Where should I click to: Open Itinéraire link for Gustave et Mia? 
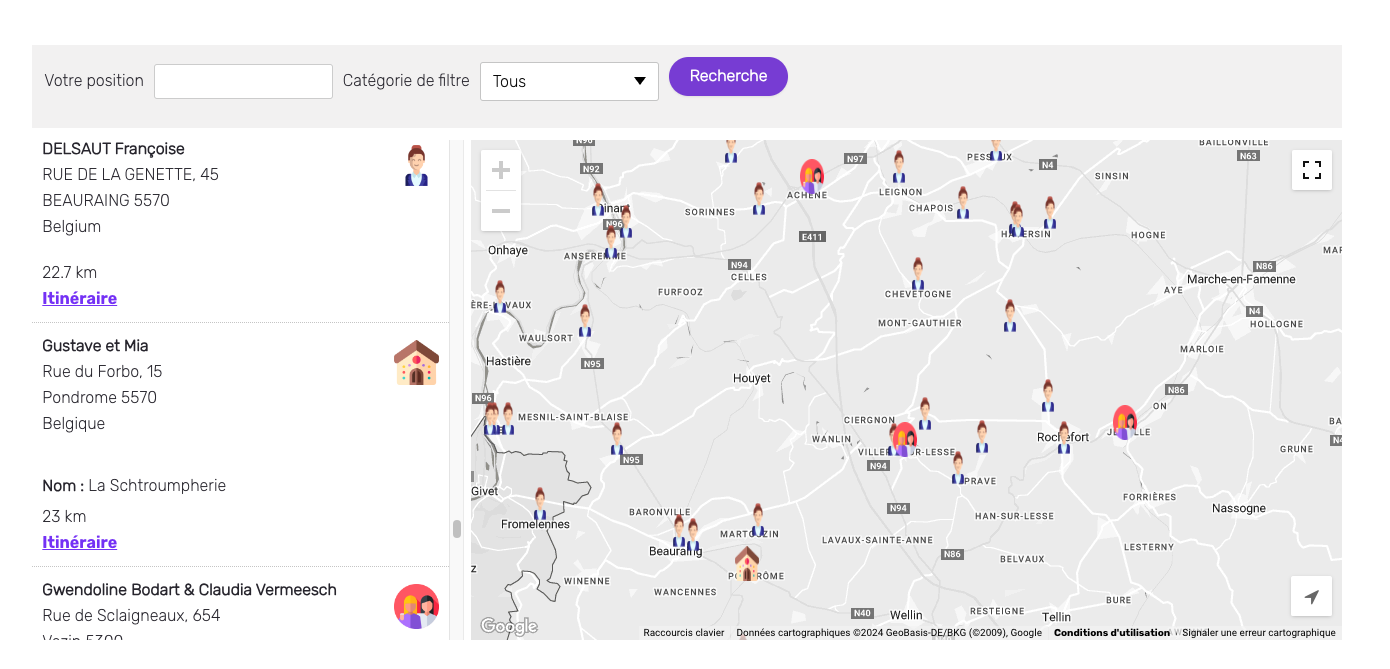(79, 542)
